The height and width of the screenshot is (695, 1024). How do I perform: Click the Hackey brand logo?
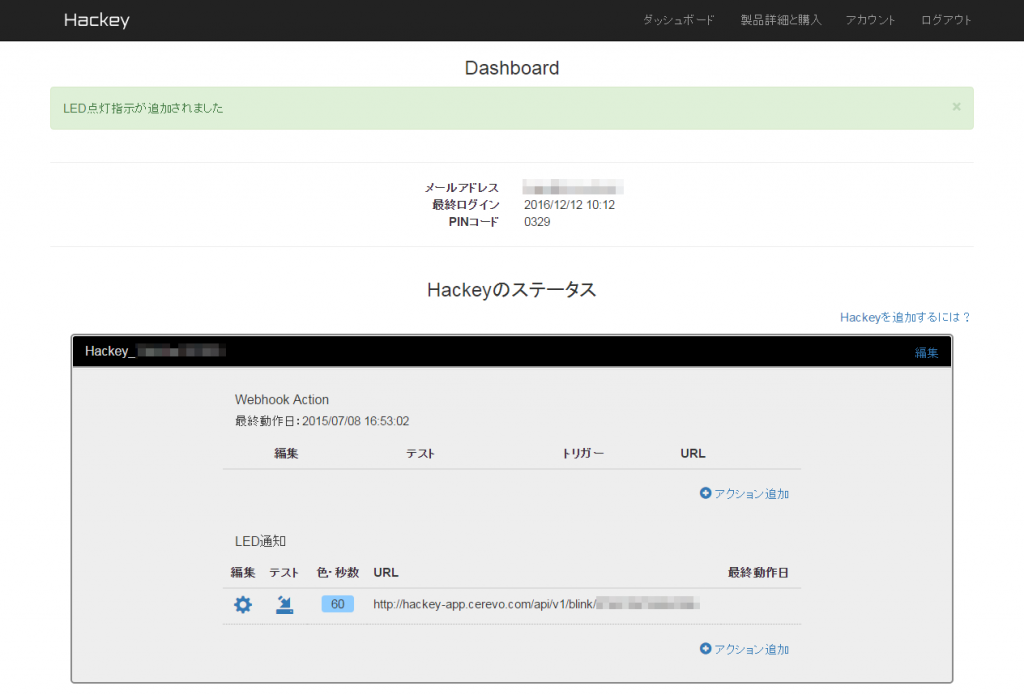point(96,20)
